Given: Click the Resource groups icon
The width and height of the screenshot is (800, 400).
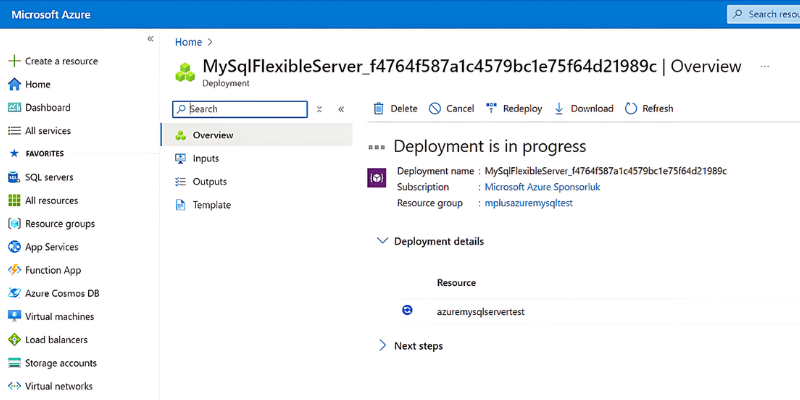Looking at the screenshot, I should (14, 223).
